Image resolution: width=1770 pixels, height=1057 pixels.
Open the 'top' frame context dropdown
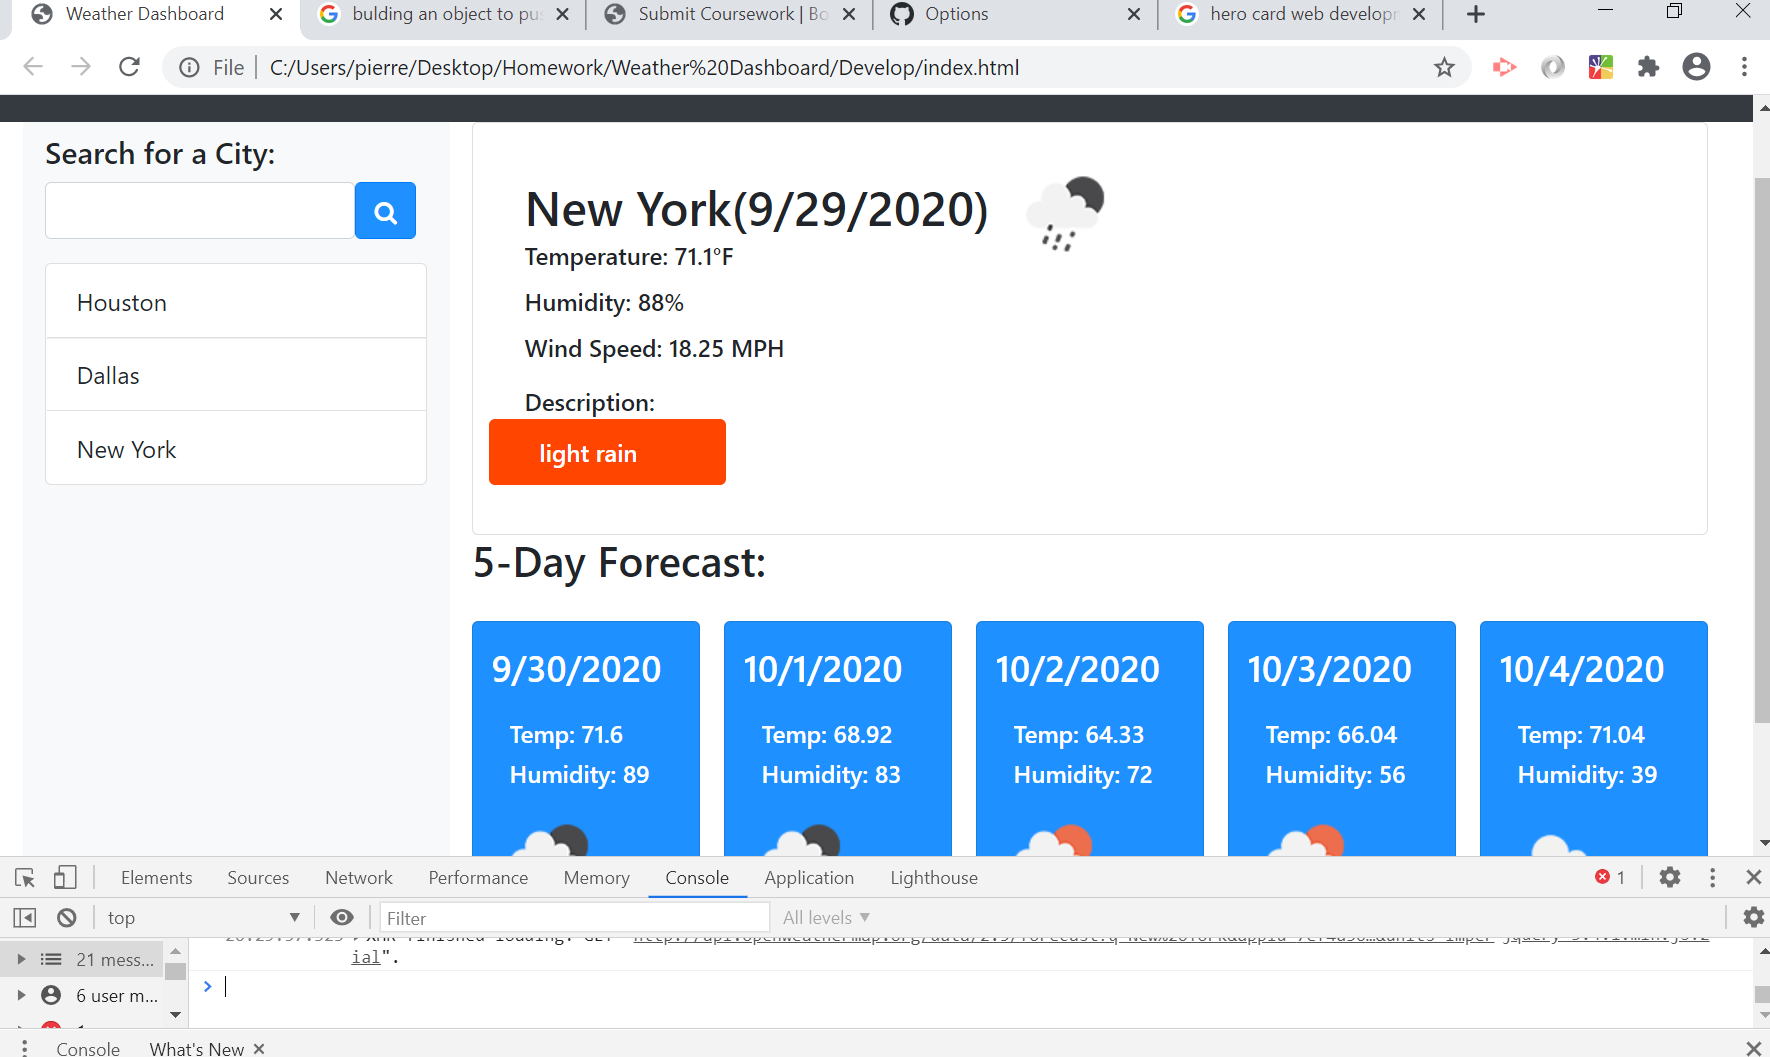coord(200,917)
